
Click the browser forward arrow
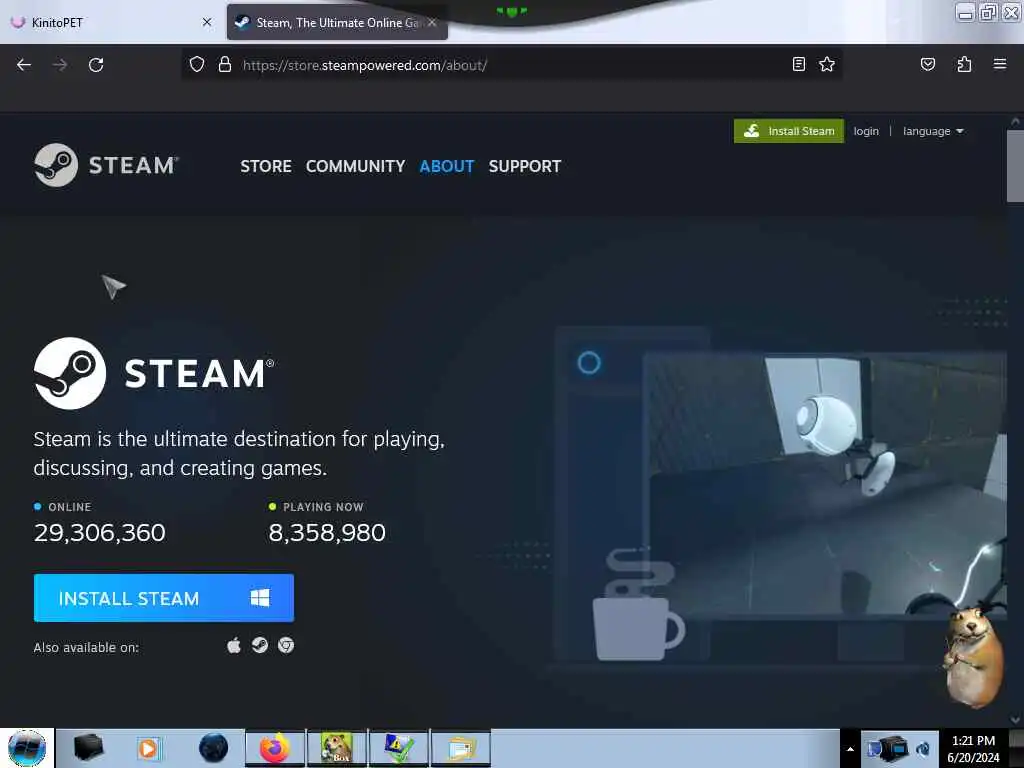tap(60, 65)
